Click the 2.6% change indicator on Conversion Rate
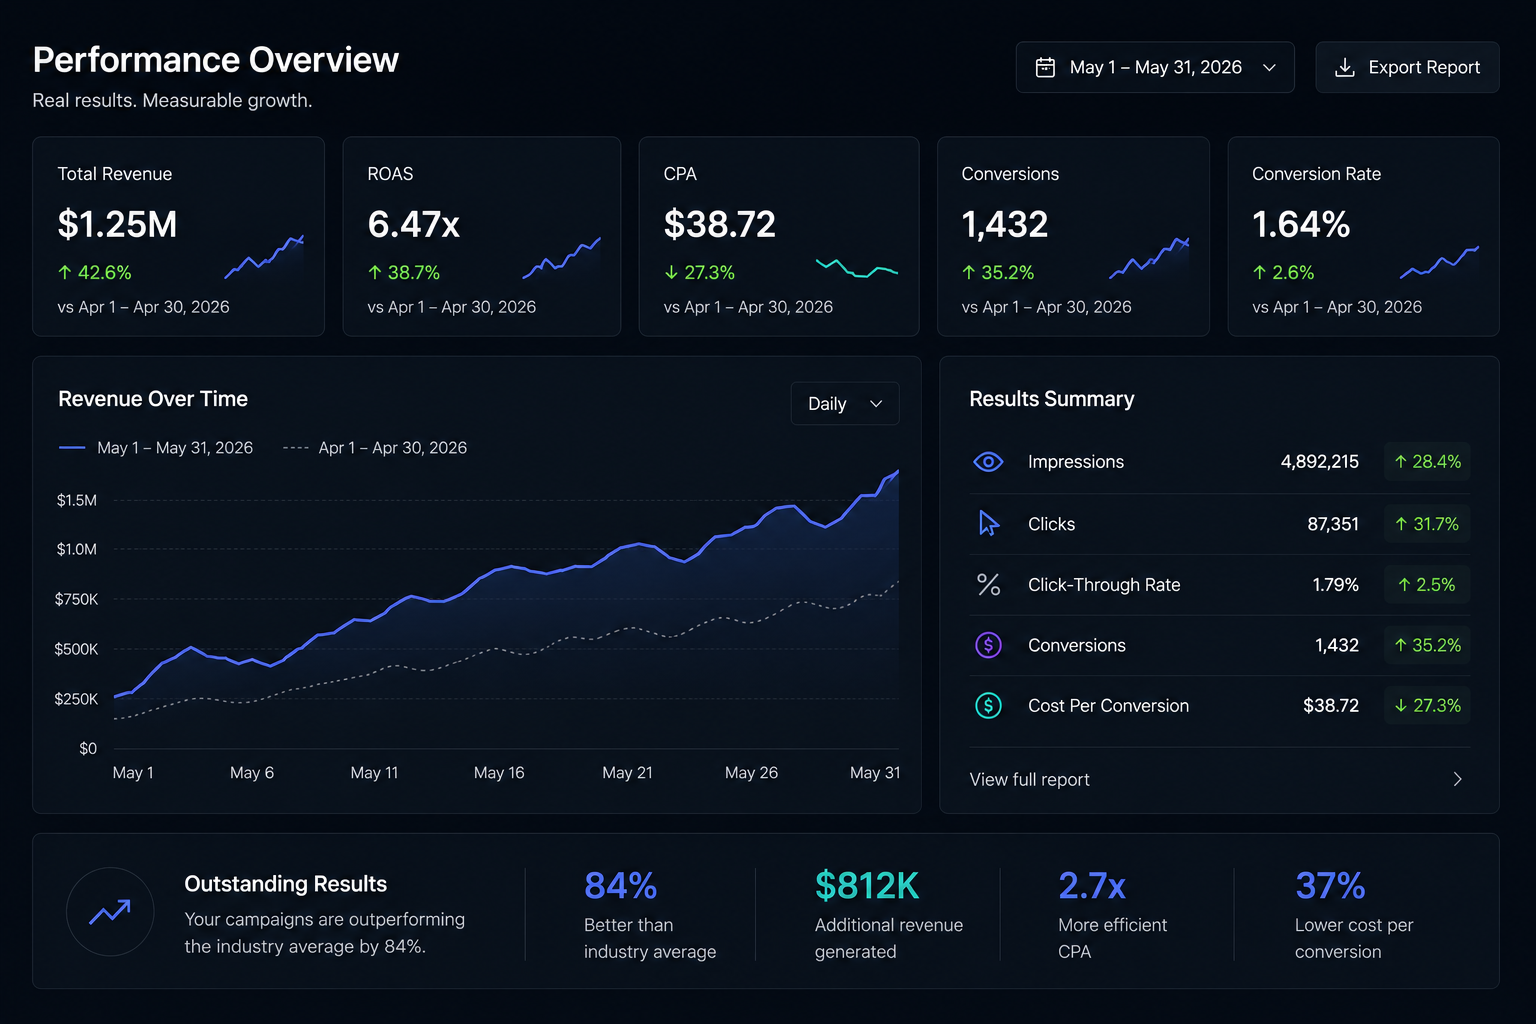Viewport: 1536px width, 1024px height. point(1283,272)
